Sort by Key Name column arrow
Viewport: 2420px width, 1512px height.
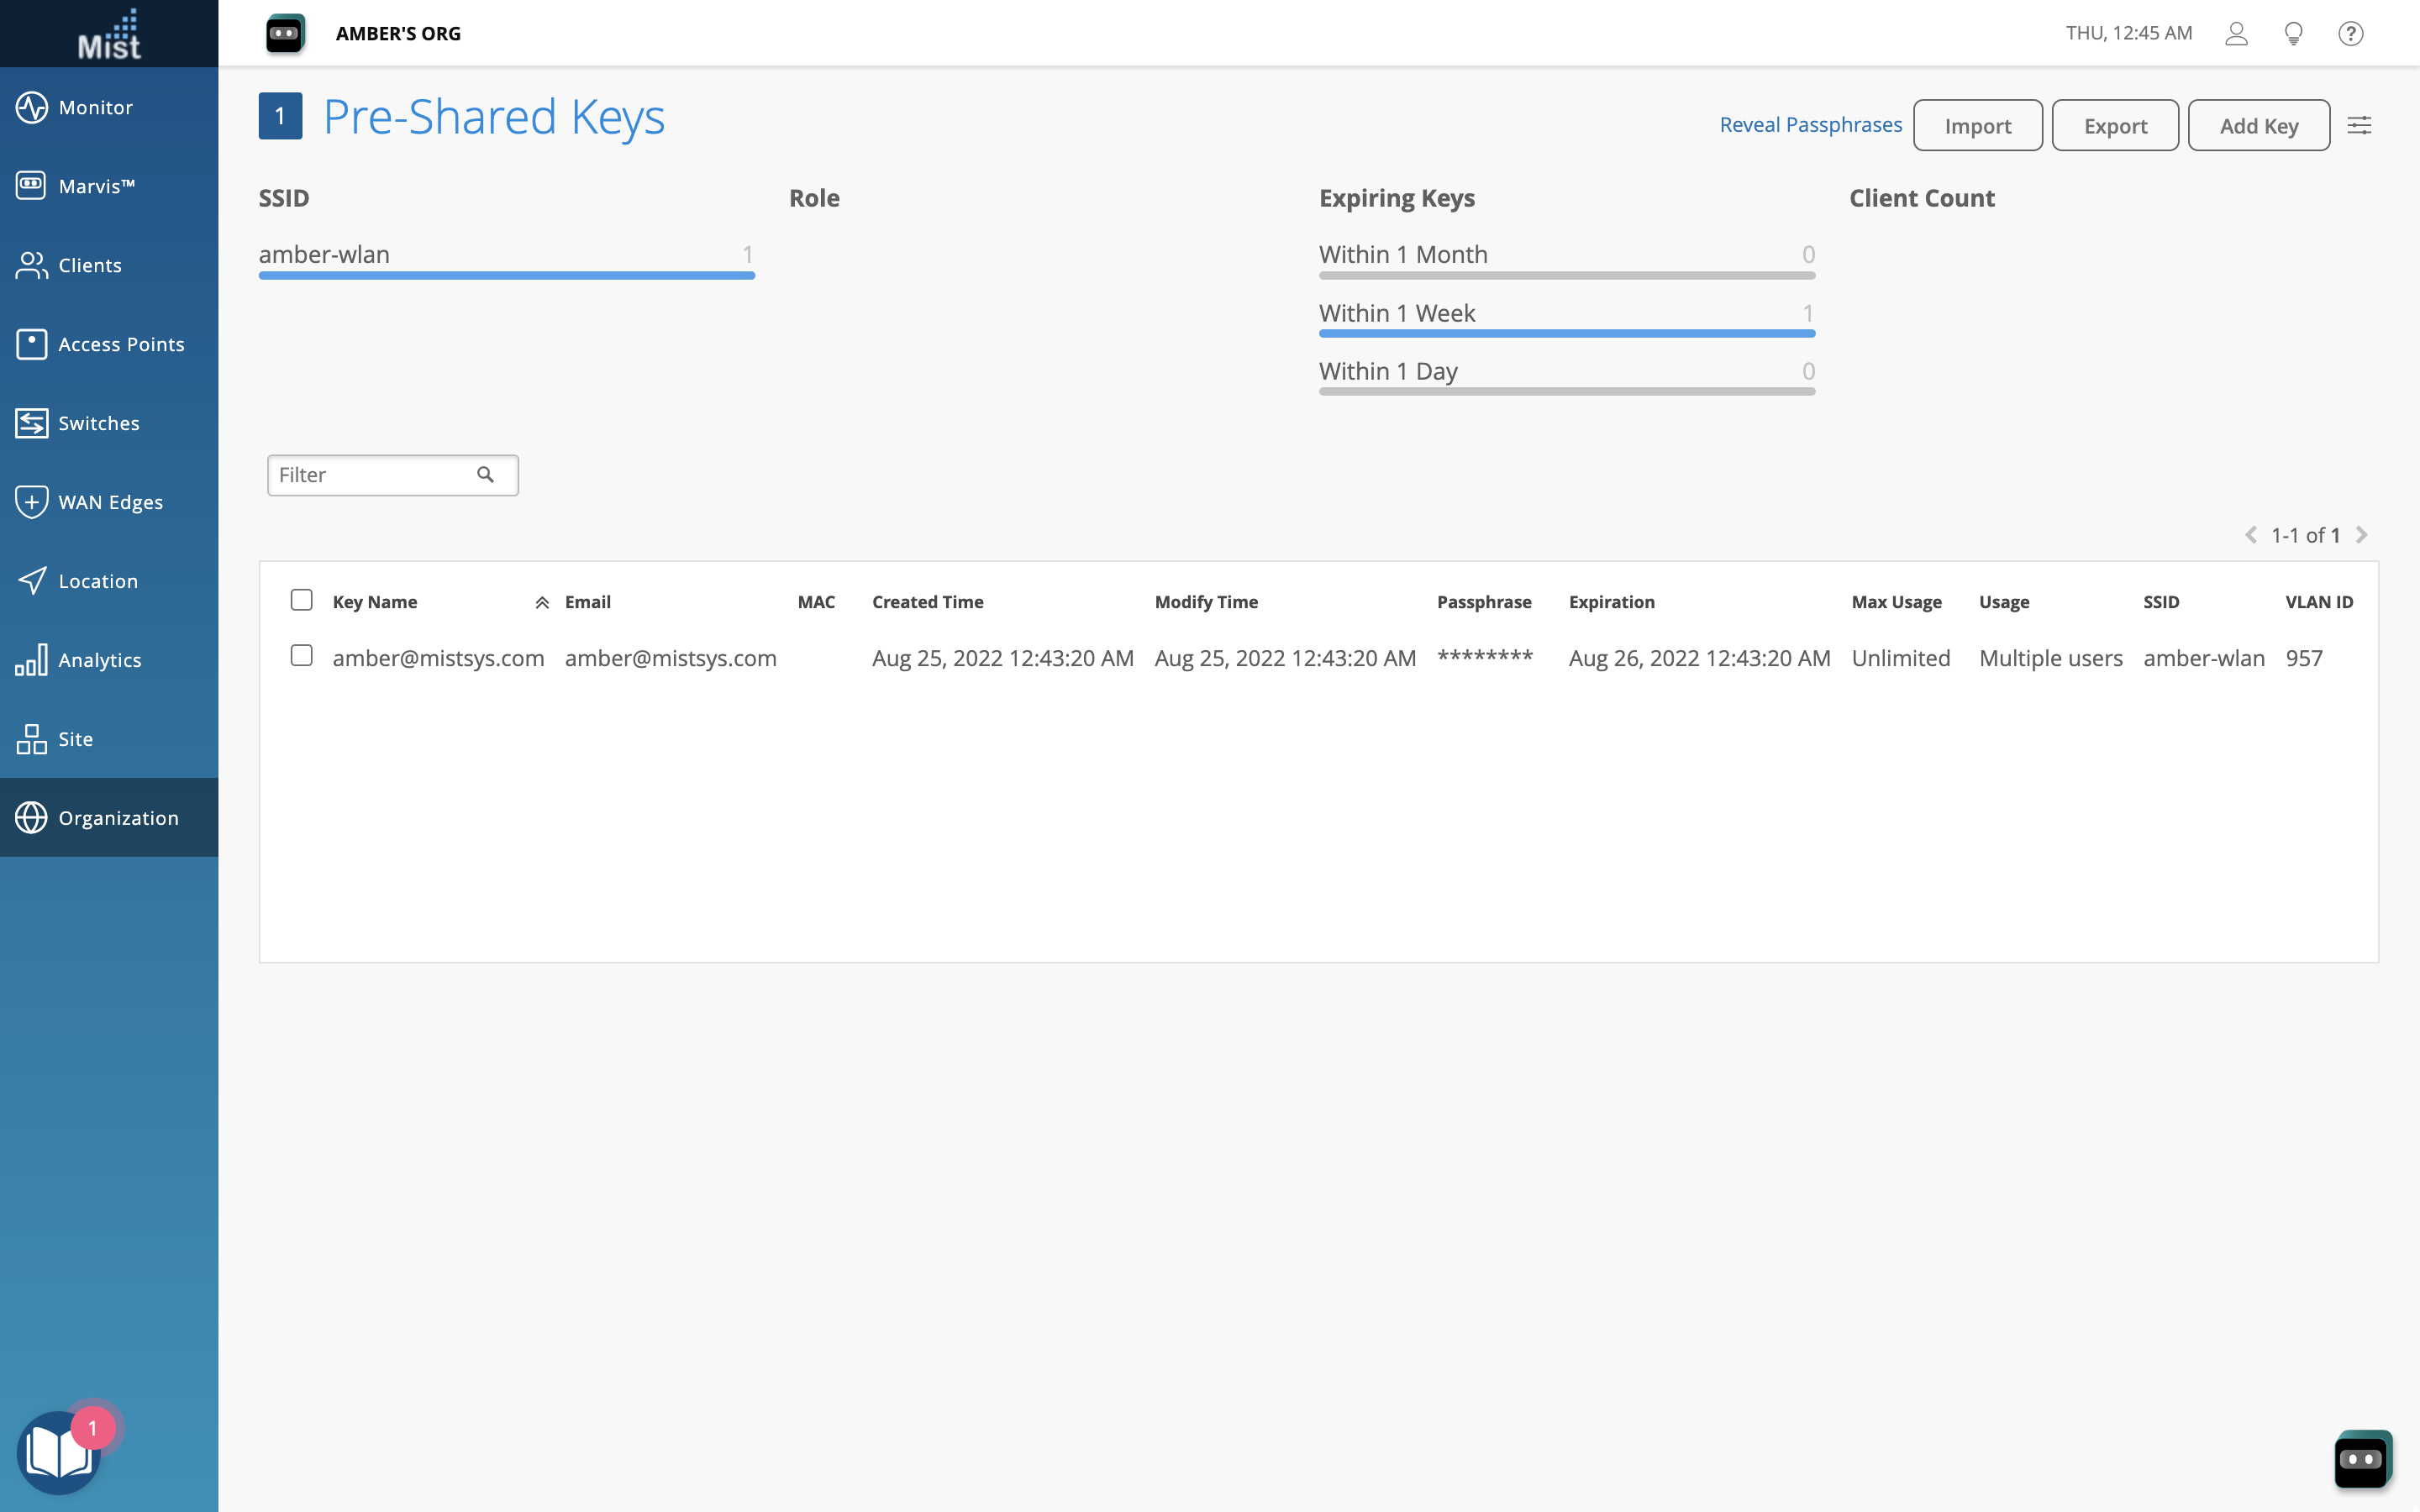[542, 602]
